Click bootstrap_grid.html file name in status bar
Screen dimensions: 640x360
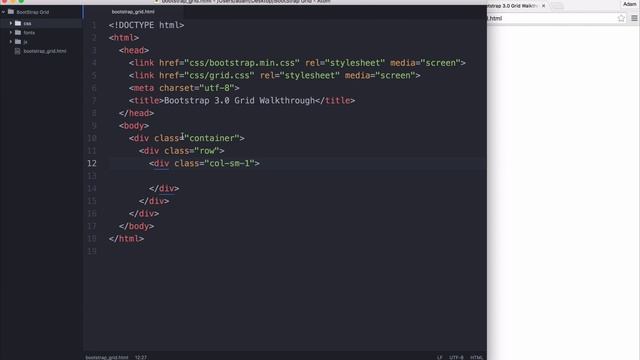(x=107, y=357)
